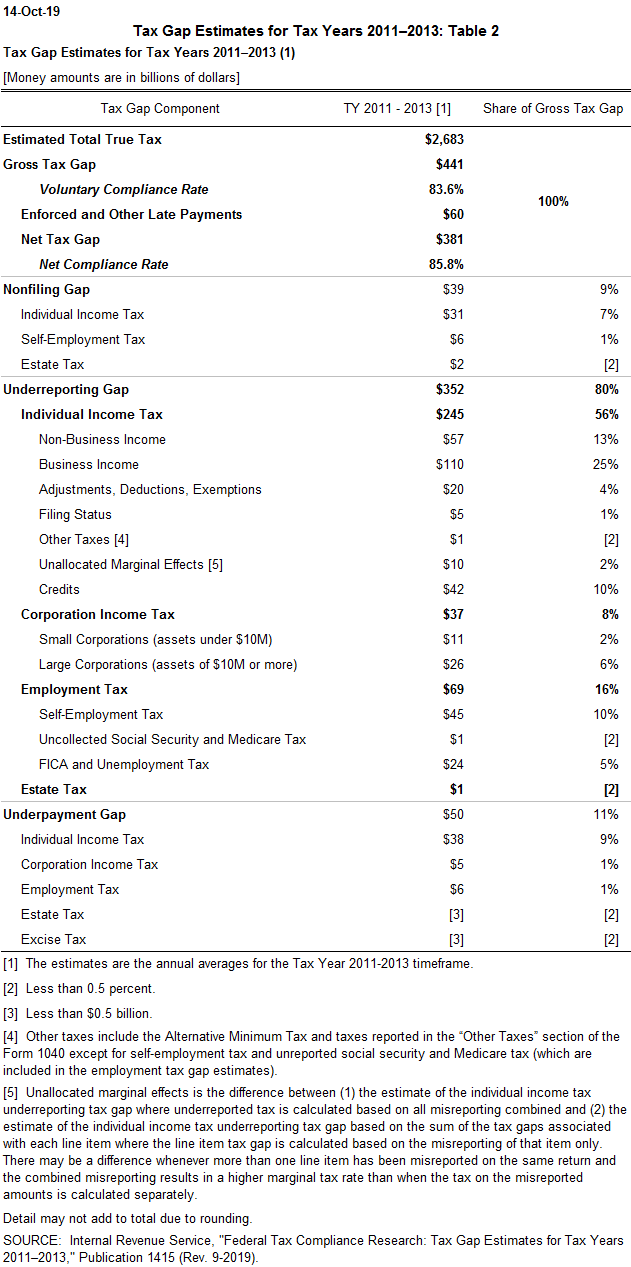The width and height of the screenshot is (631, 1267).
Task: Click the 100% share cell
Action: [553, 202]
